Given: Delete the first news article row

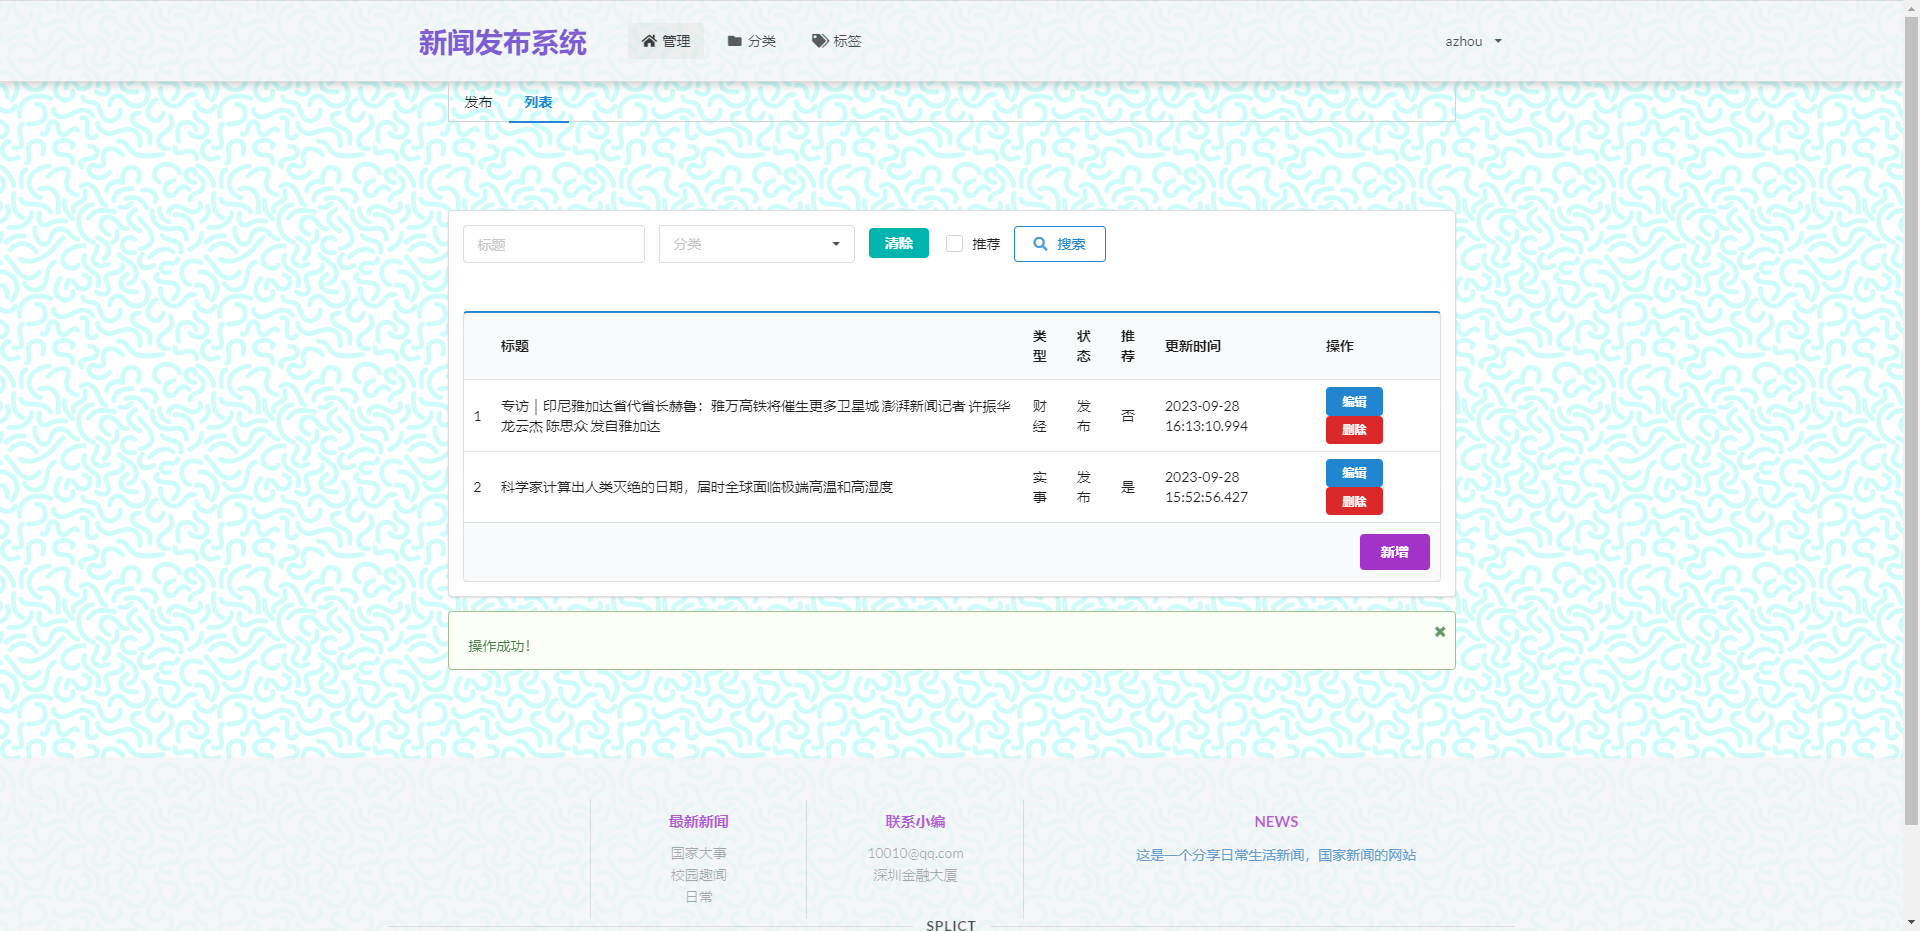Looking at the screenshot, I should coord(1354,430).
